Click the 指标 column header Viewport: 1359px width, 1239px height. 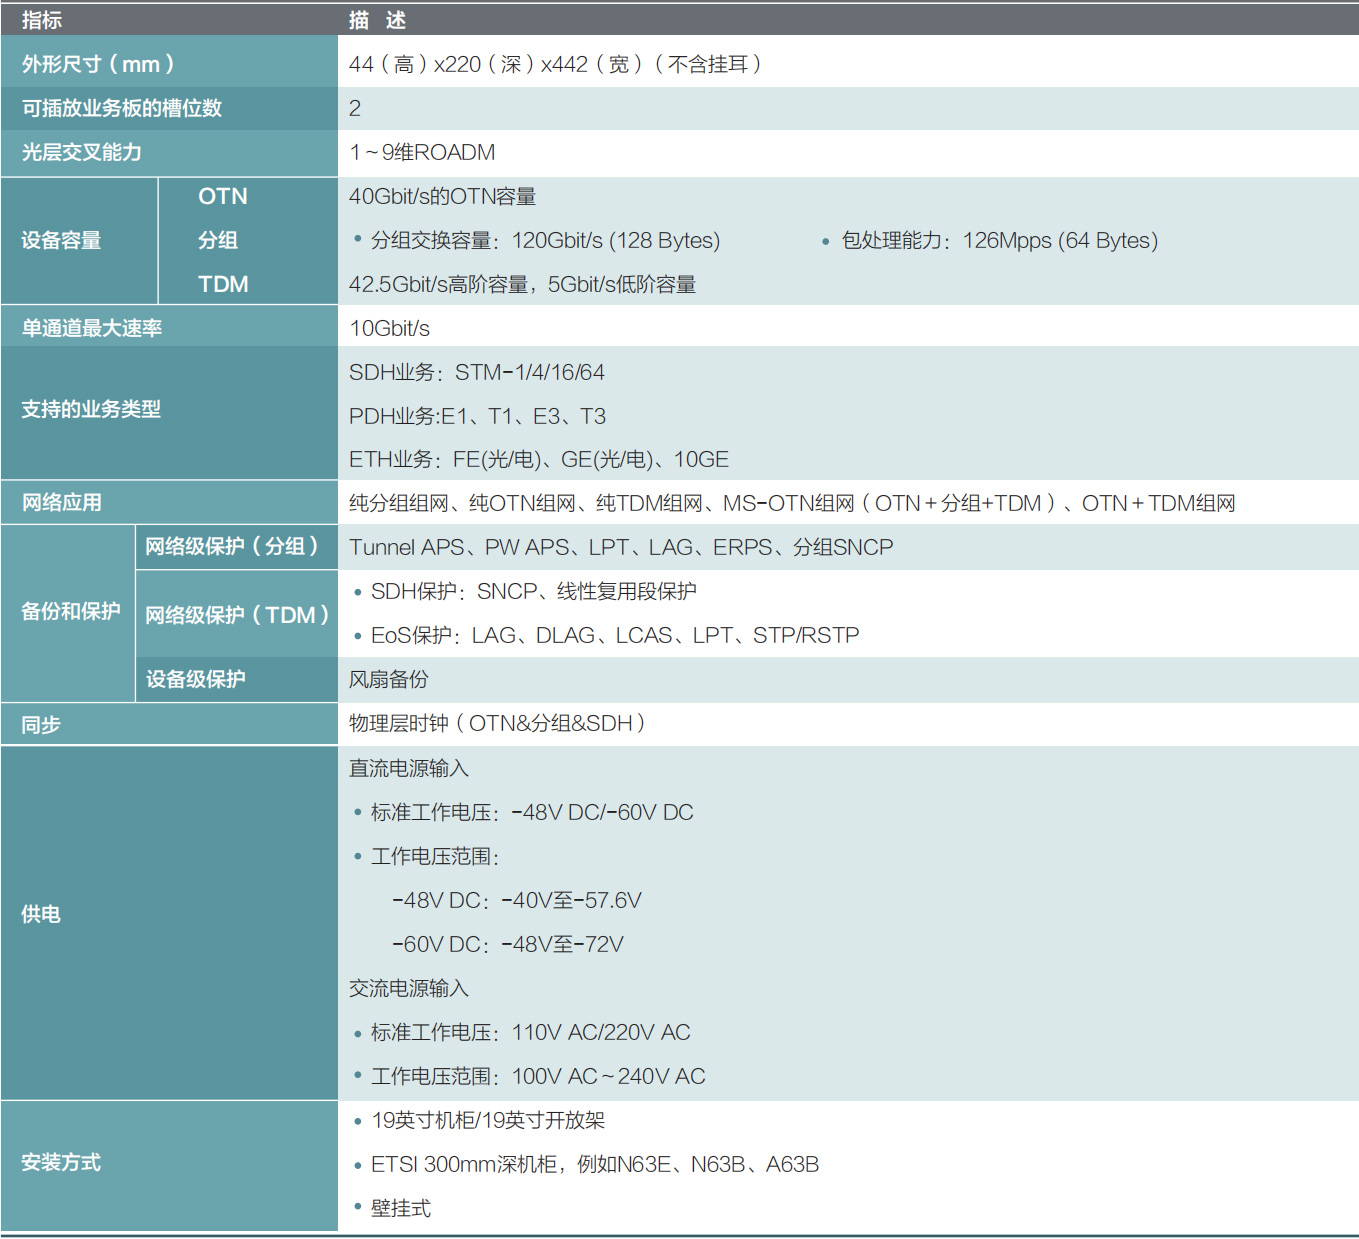42,20
